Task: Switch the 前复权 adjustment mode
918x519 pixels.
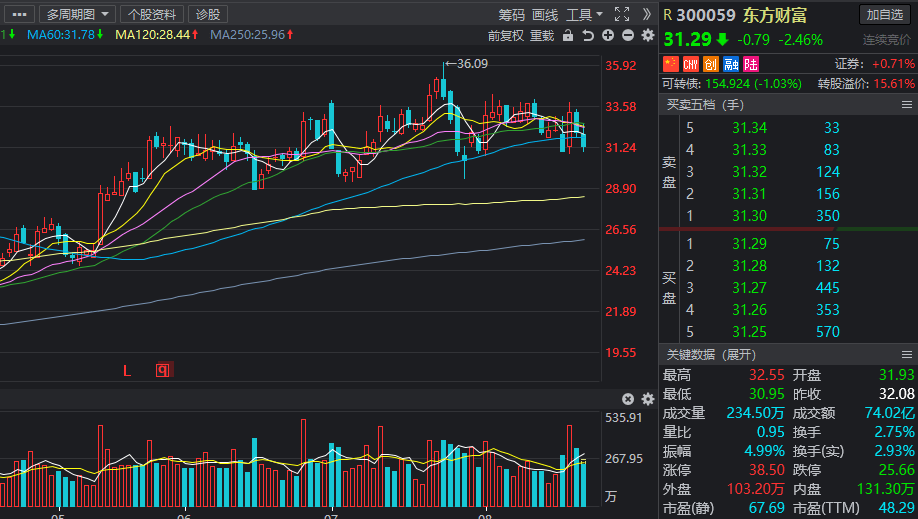Action: (506, 36)
